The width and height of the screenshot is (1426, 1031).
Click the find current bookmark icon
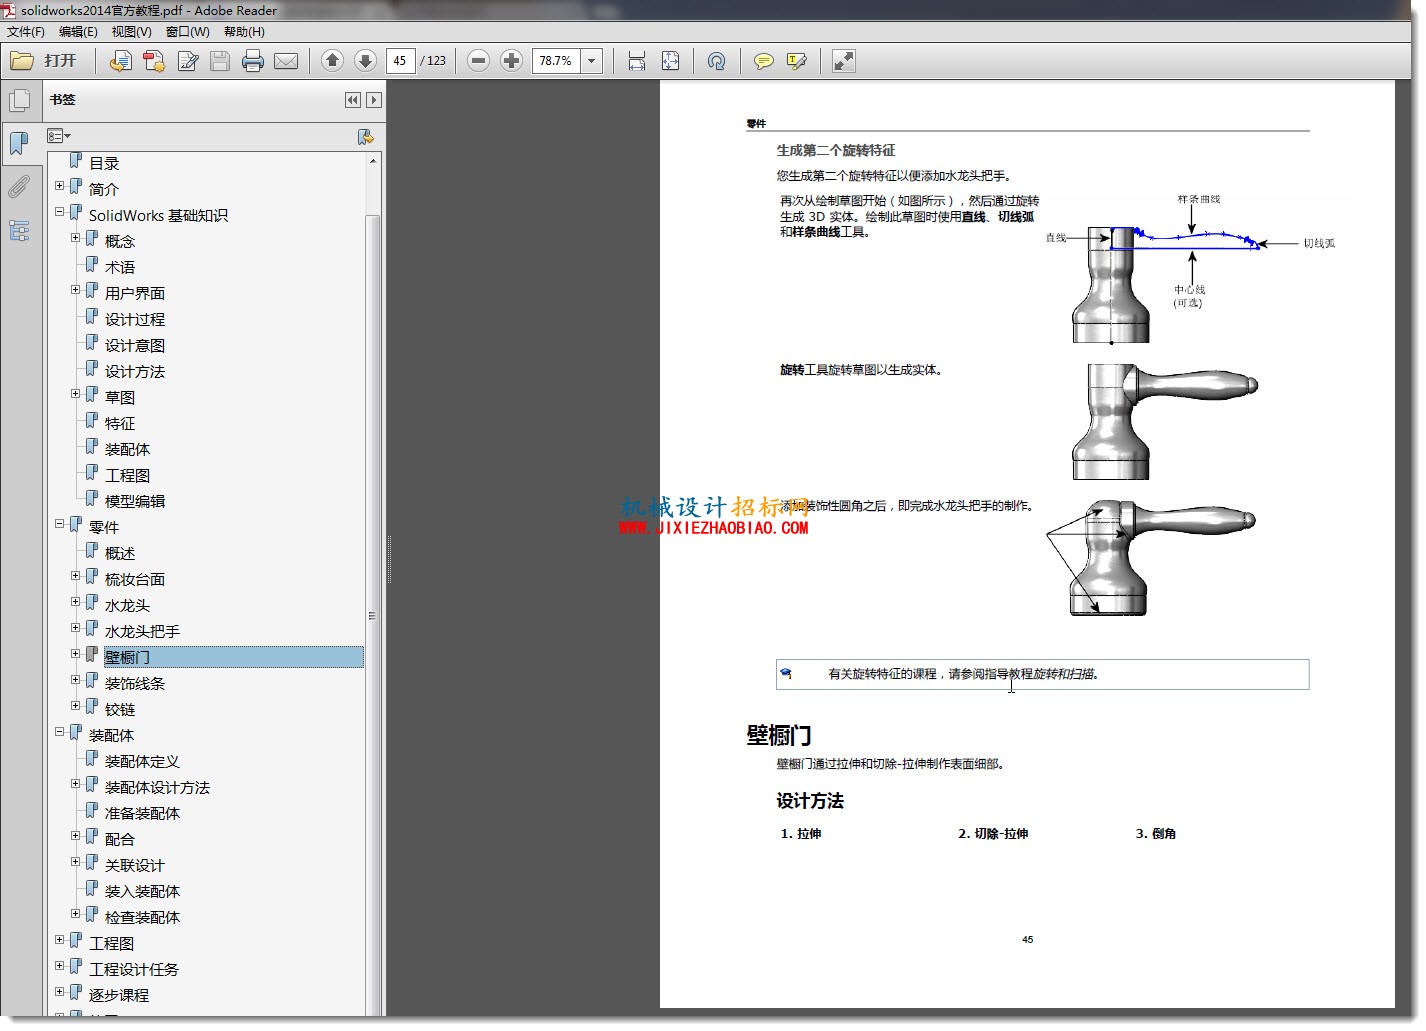[366, 136]
